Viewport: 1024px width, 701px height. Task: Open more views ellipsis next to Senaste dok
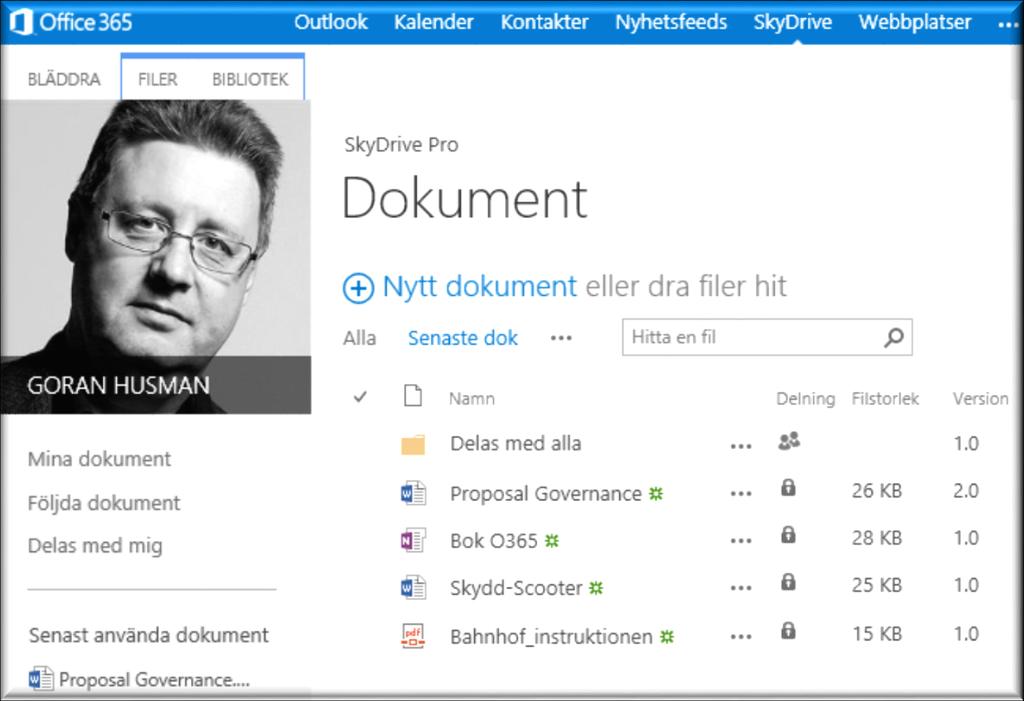pos(561,338)
